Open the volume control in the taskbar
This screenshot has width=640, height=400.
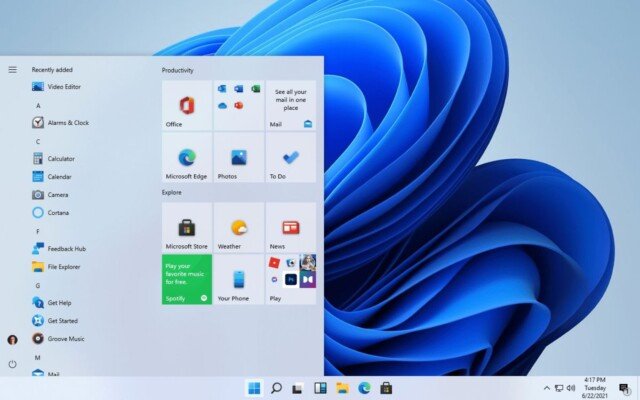click(571, 387)
